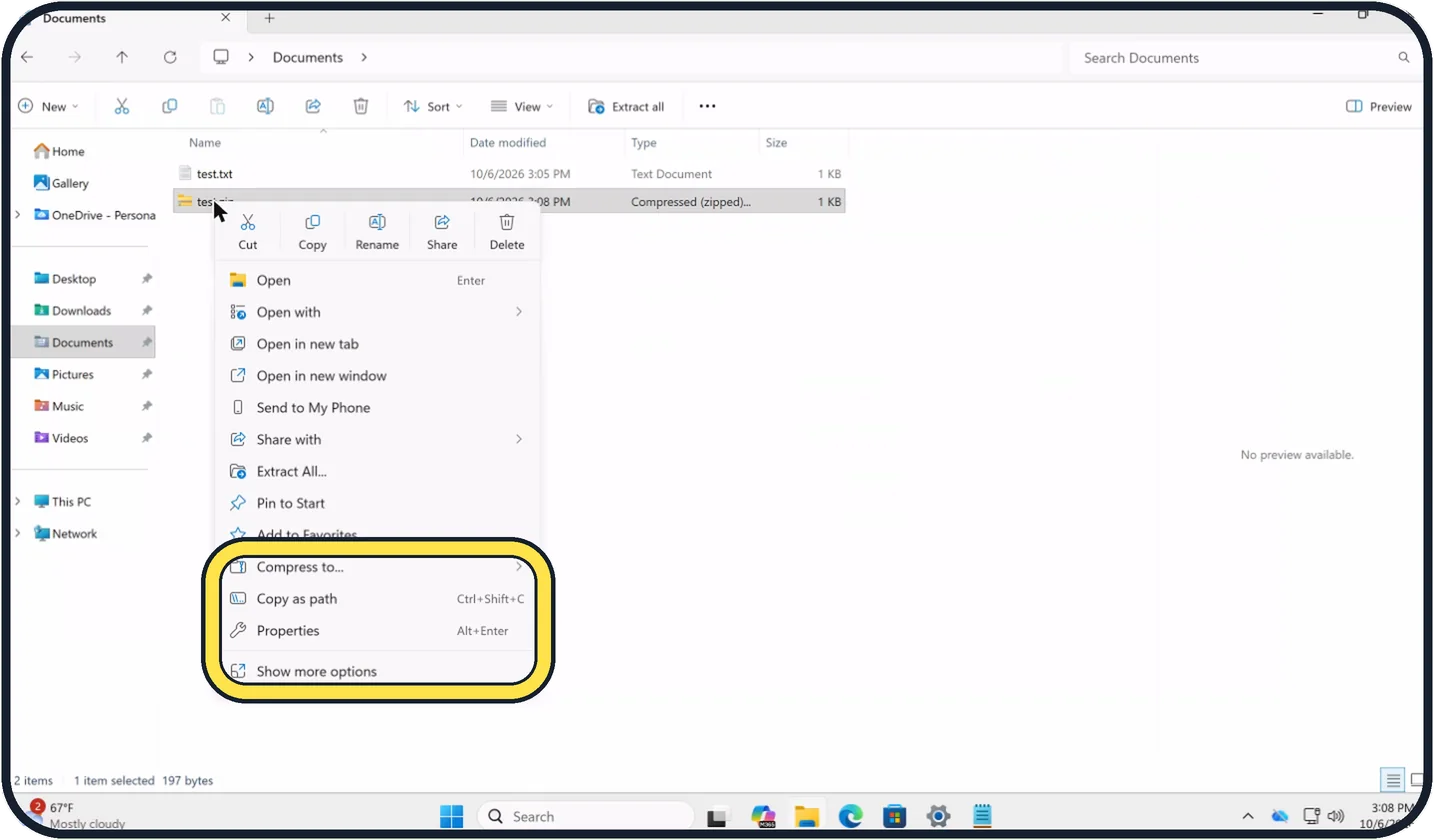Click the Rename icon in the toolbar
The image size is (1434, 840).
[x=265, y=106]
